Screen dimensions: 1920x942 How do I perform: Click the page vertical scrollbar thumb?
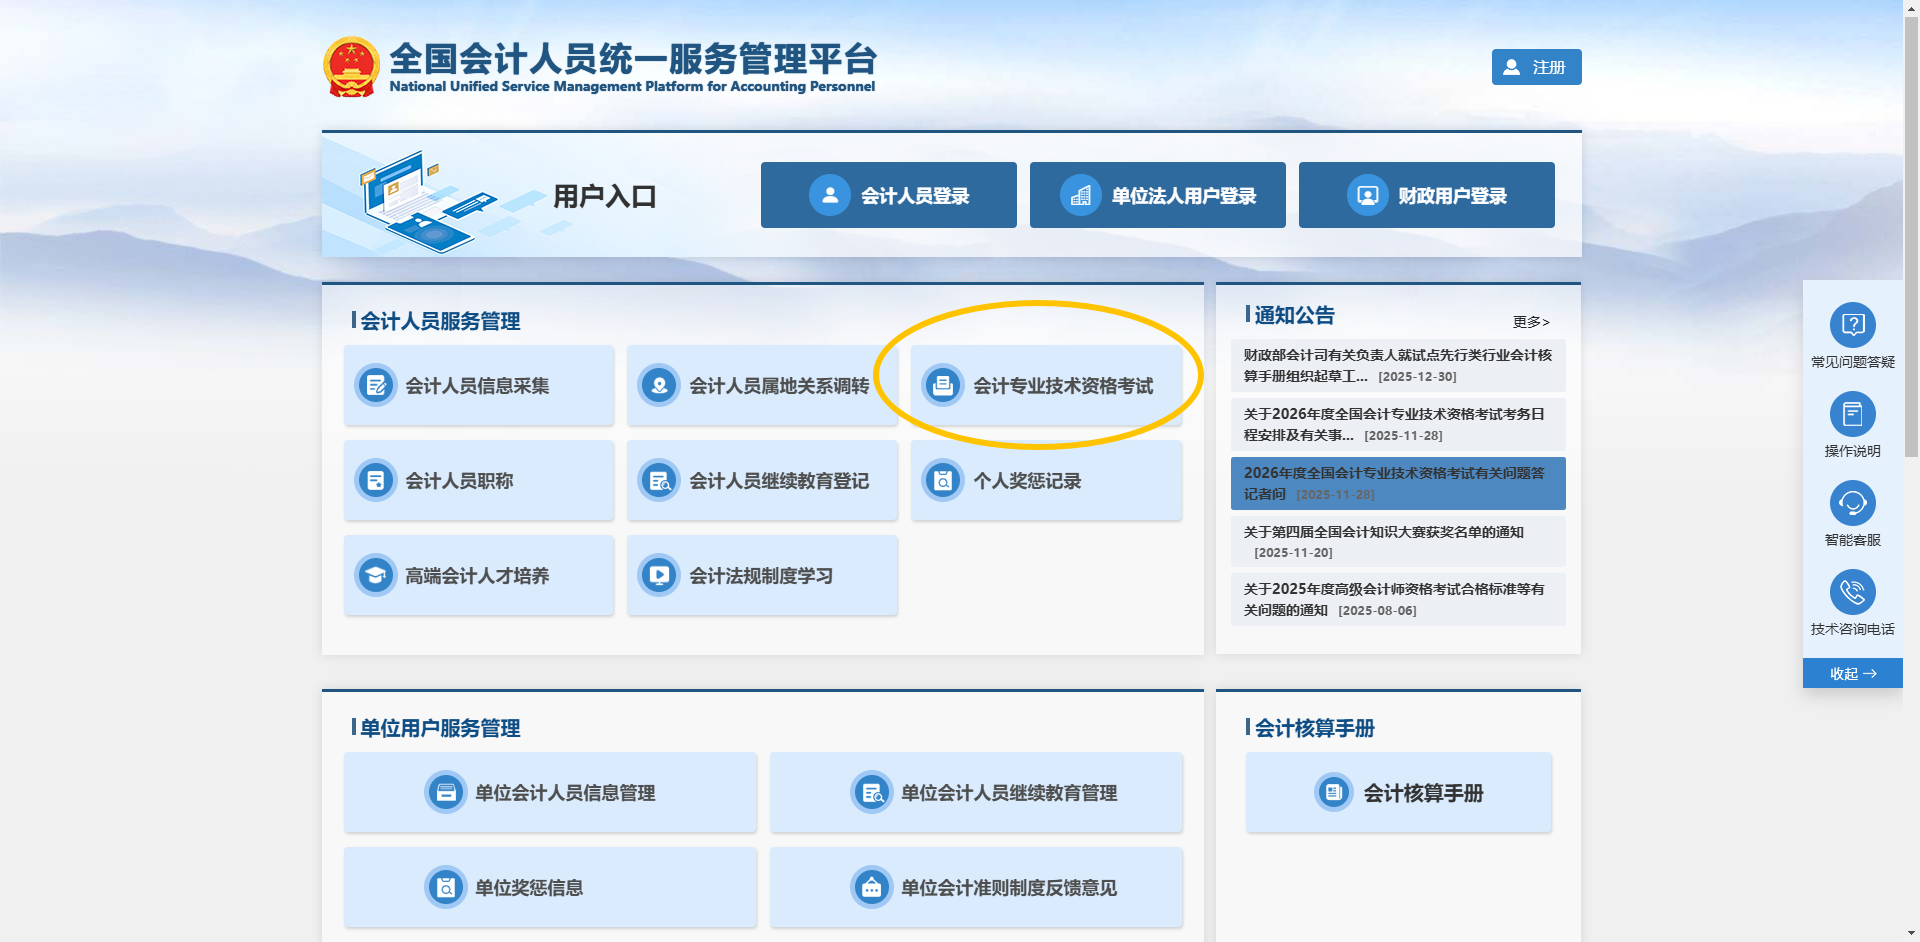(x=1911, y=230)
